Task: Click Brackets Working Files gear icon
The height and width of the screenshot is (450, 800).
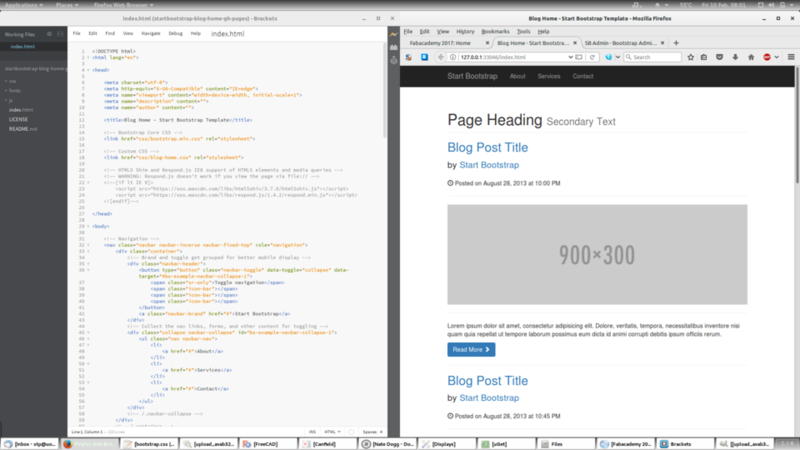Action: coord(49,34)
